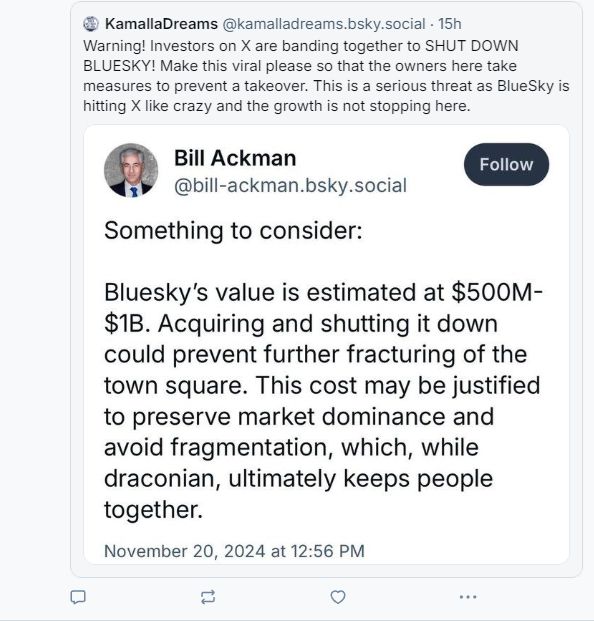
Task: Click the 'hitting X like crazy' closing line
Action: (277, 106)
